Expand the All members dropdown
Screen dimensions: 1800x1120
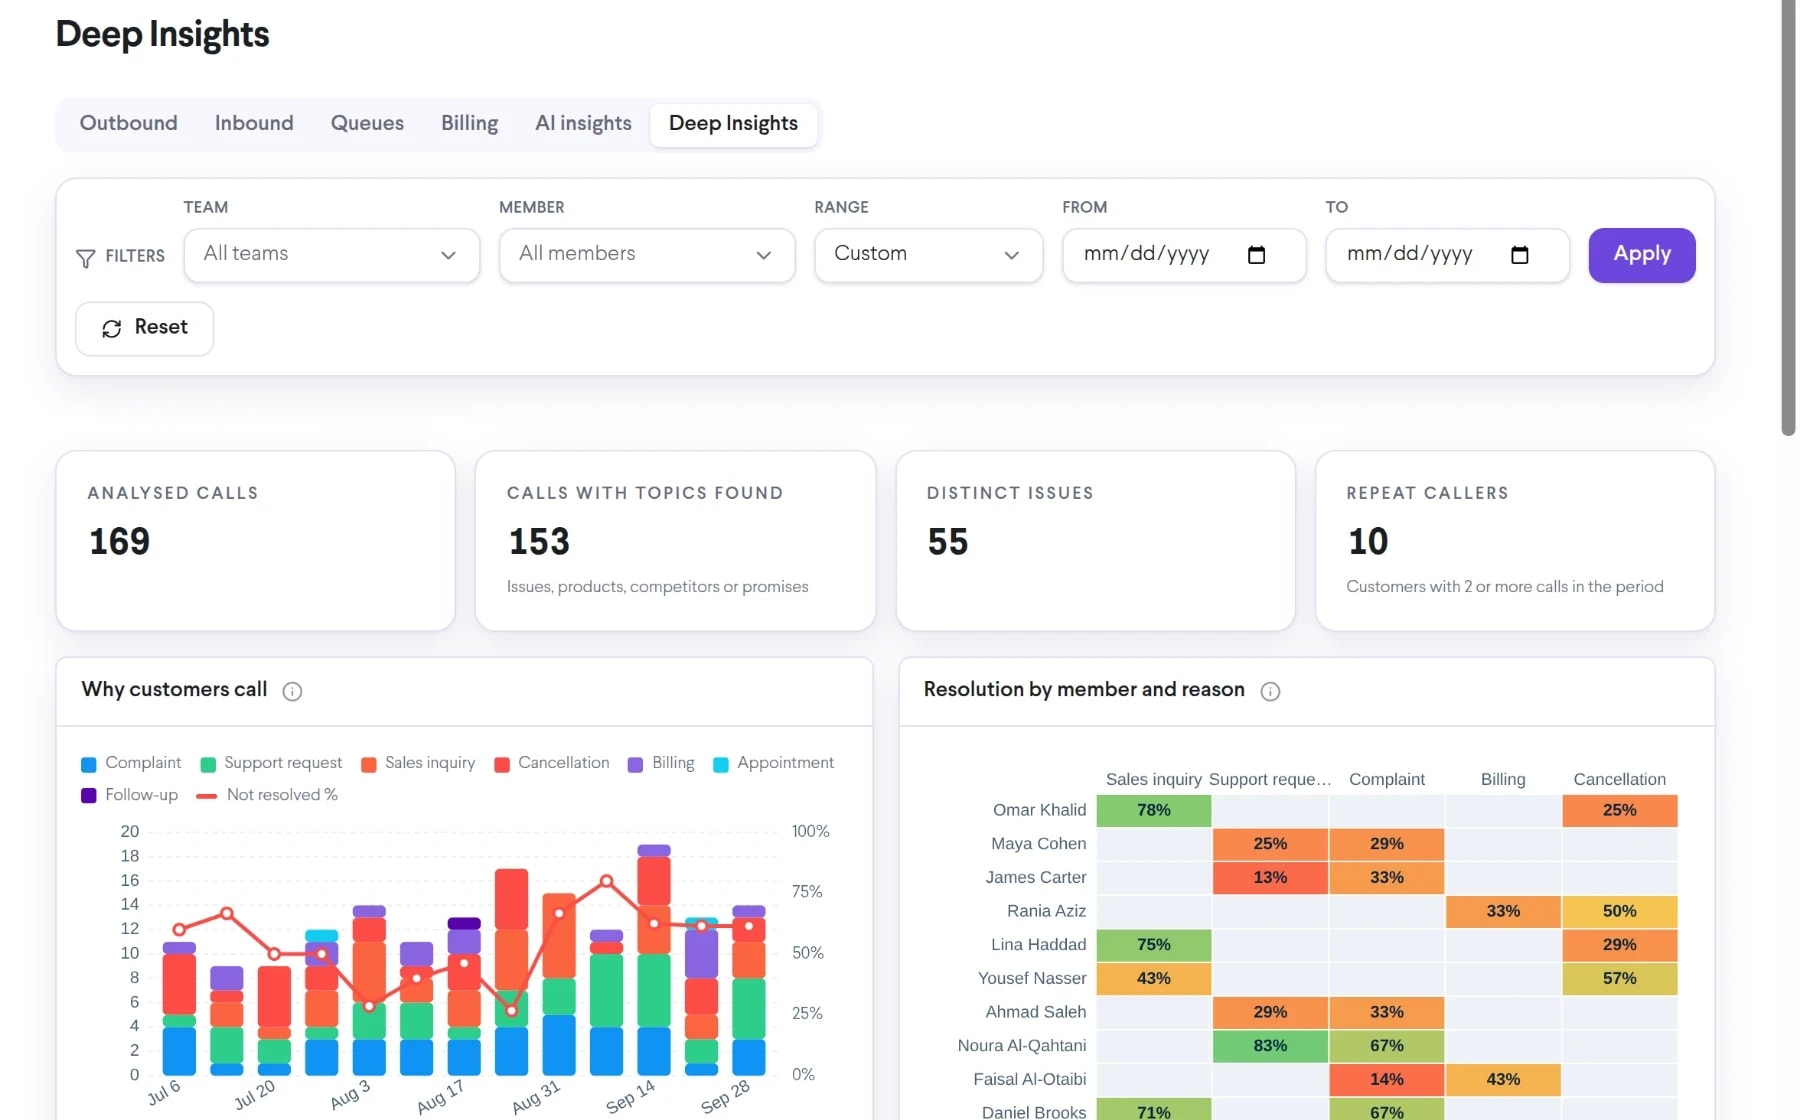point(647,255)
